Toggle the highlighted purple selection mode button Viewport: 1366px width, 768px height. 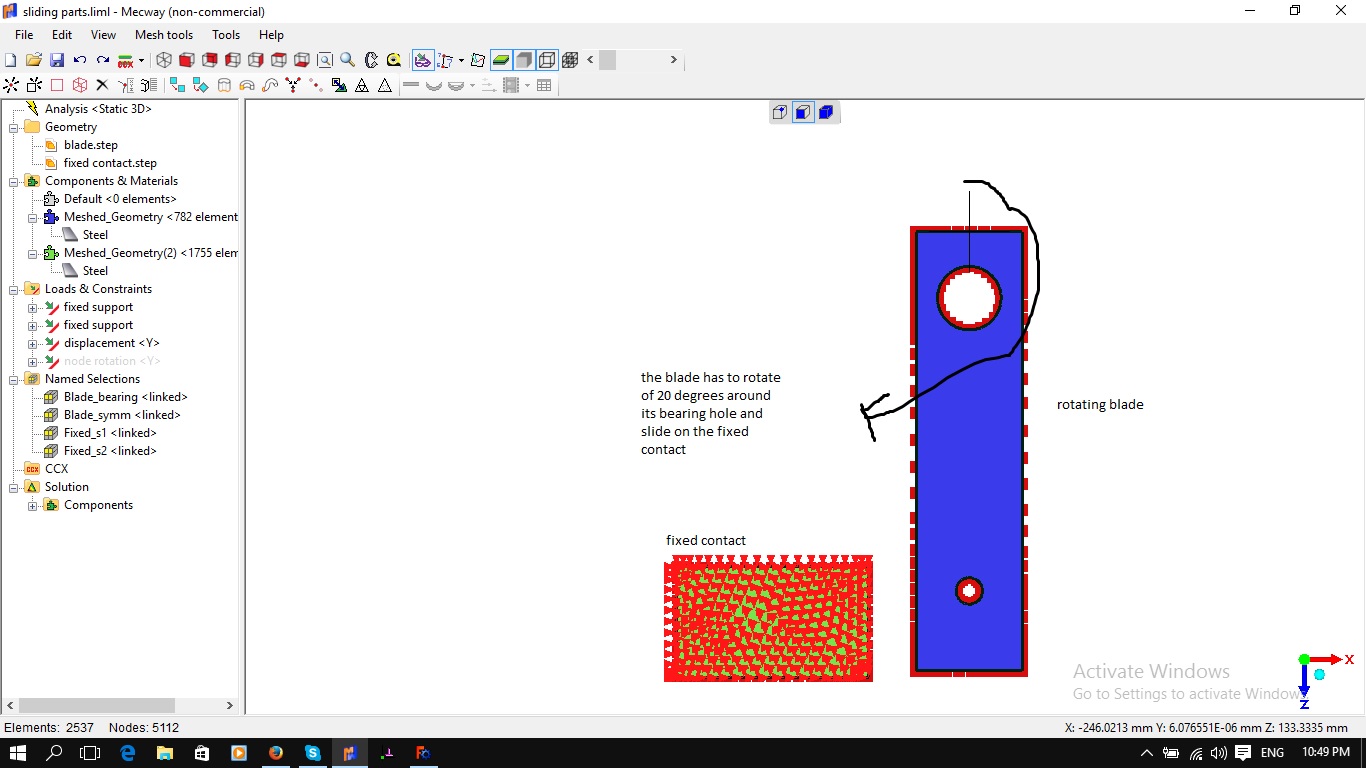point(424,60)
